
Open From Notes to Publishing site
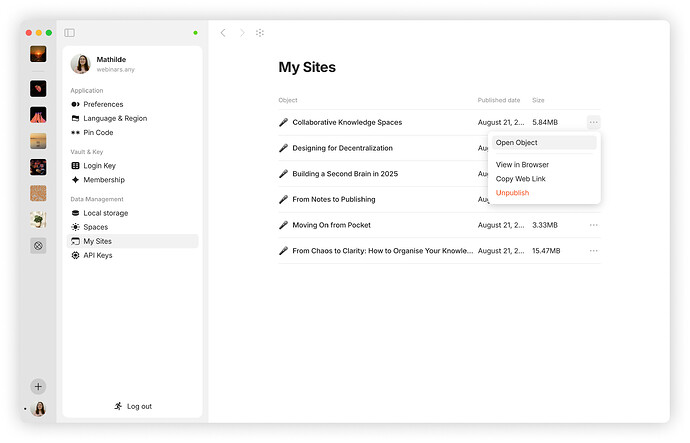(334, 199)
